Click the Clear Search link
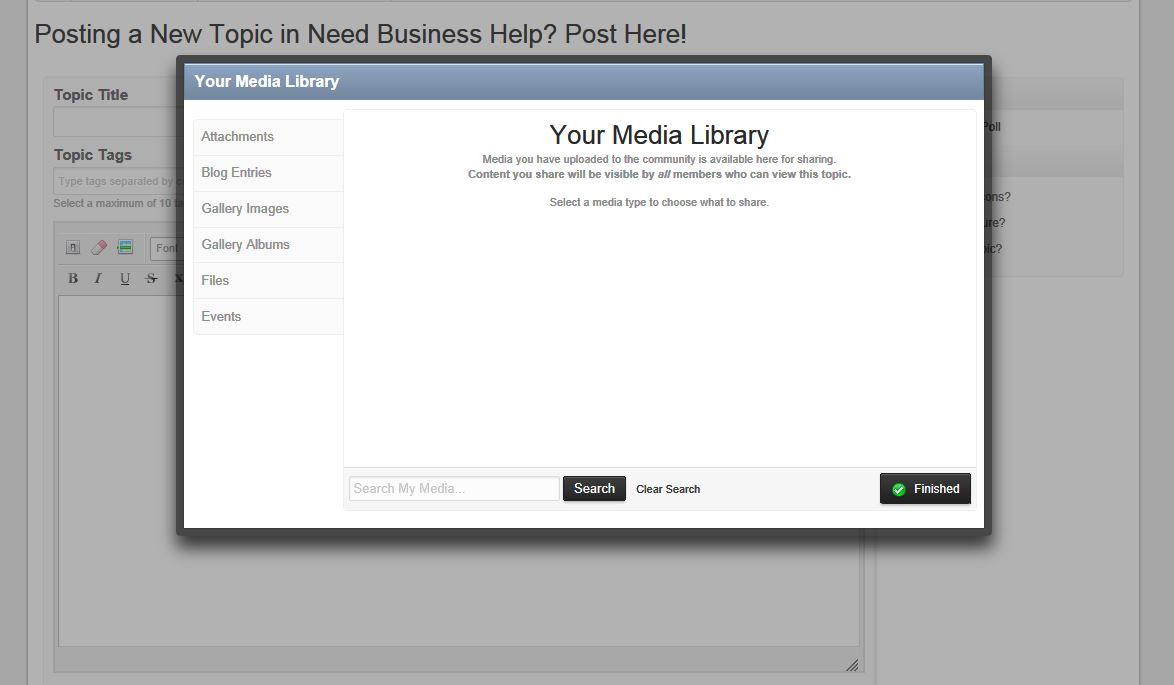Screen dimensions: 1174x685 click(668, 489)
